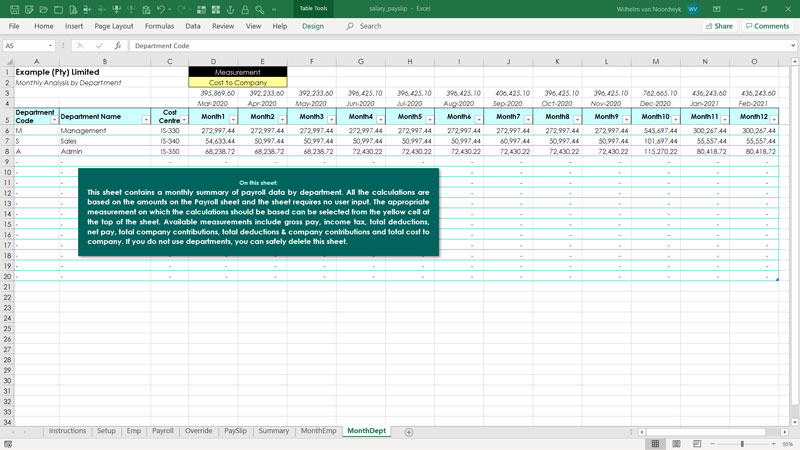Click the print preview page icon in toolbar
The height and width of the screenshot is (450, 800).
[73, 10]
